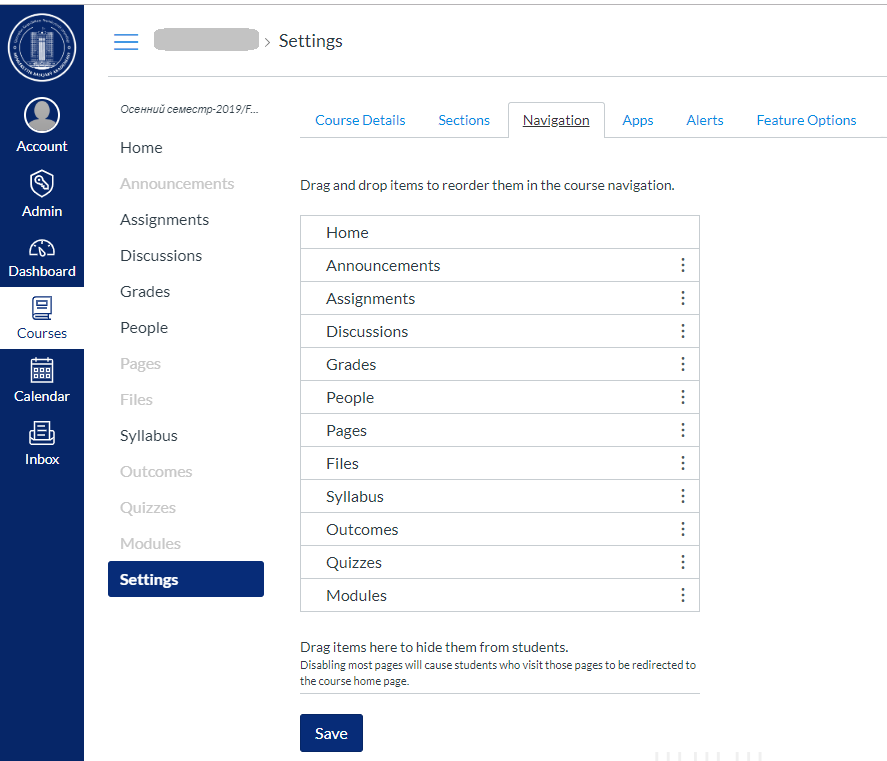The image size is (887, 761).
Task: Open the People link in course menu
Action: [x=144, y=328]
